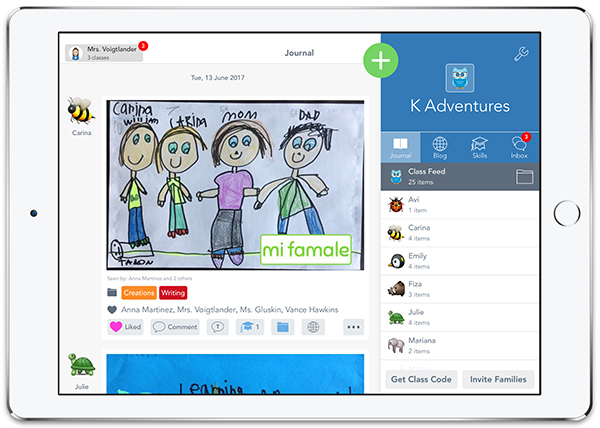Click the Comment button on post

coord(175,327)
